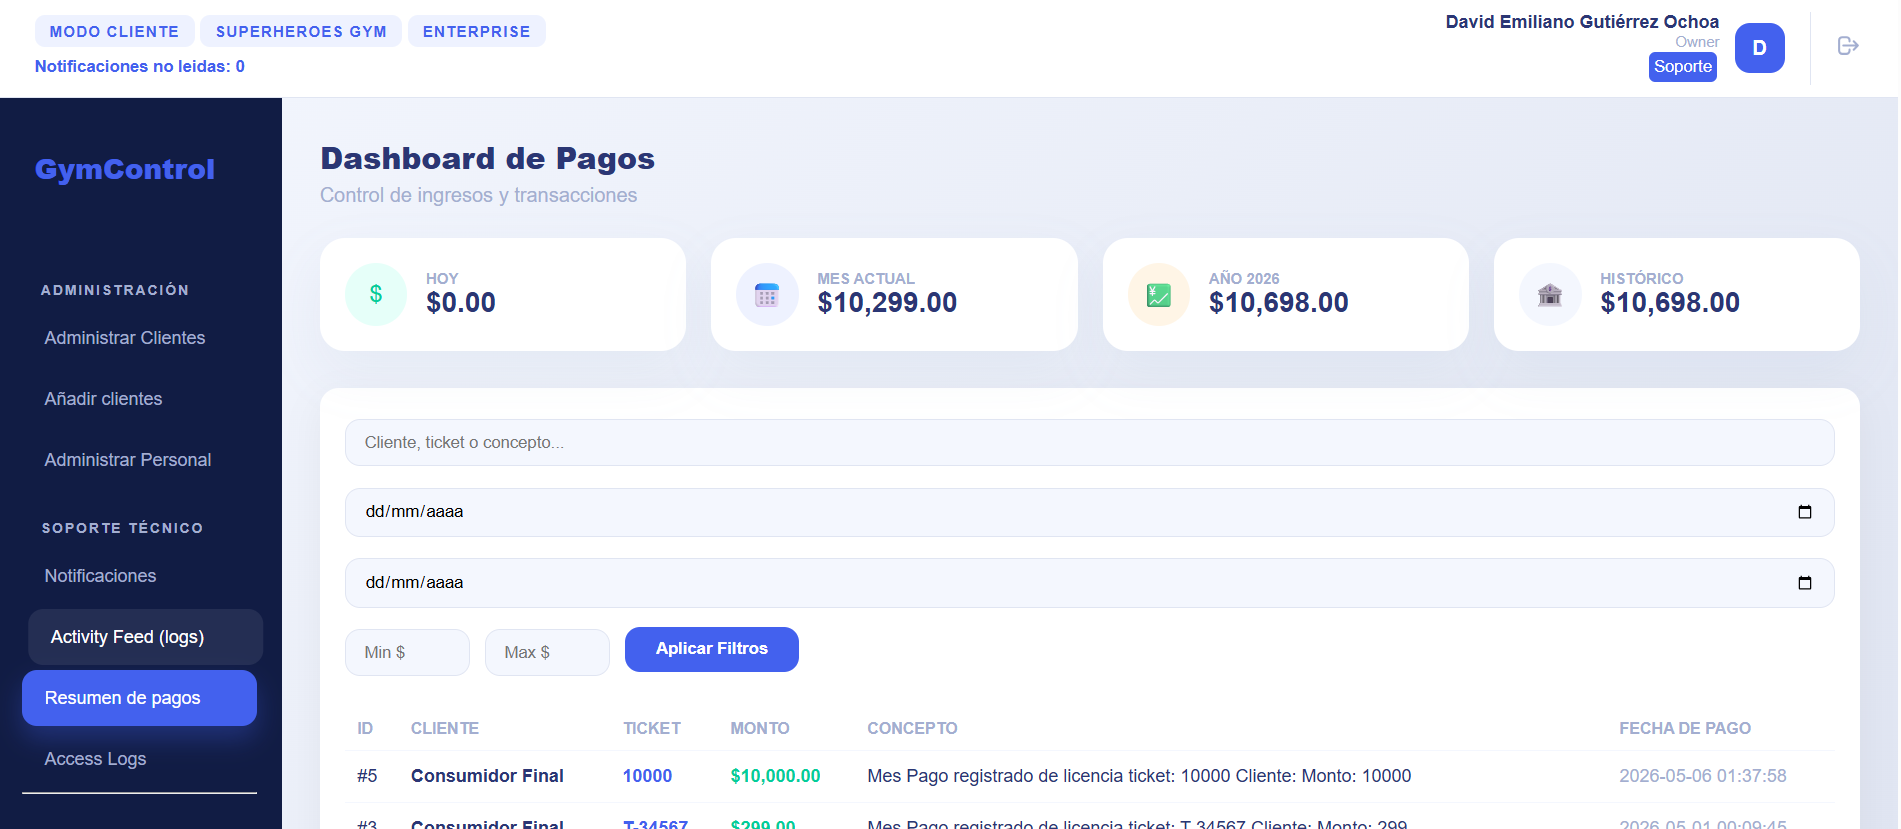Click the dollar sign icon in HOY card
This screenshot has width=1901, height=829.
[376, 294]
